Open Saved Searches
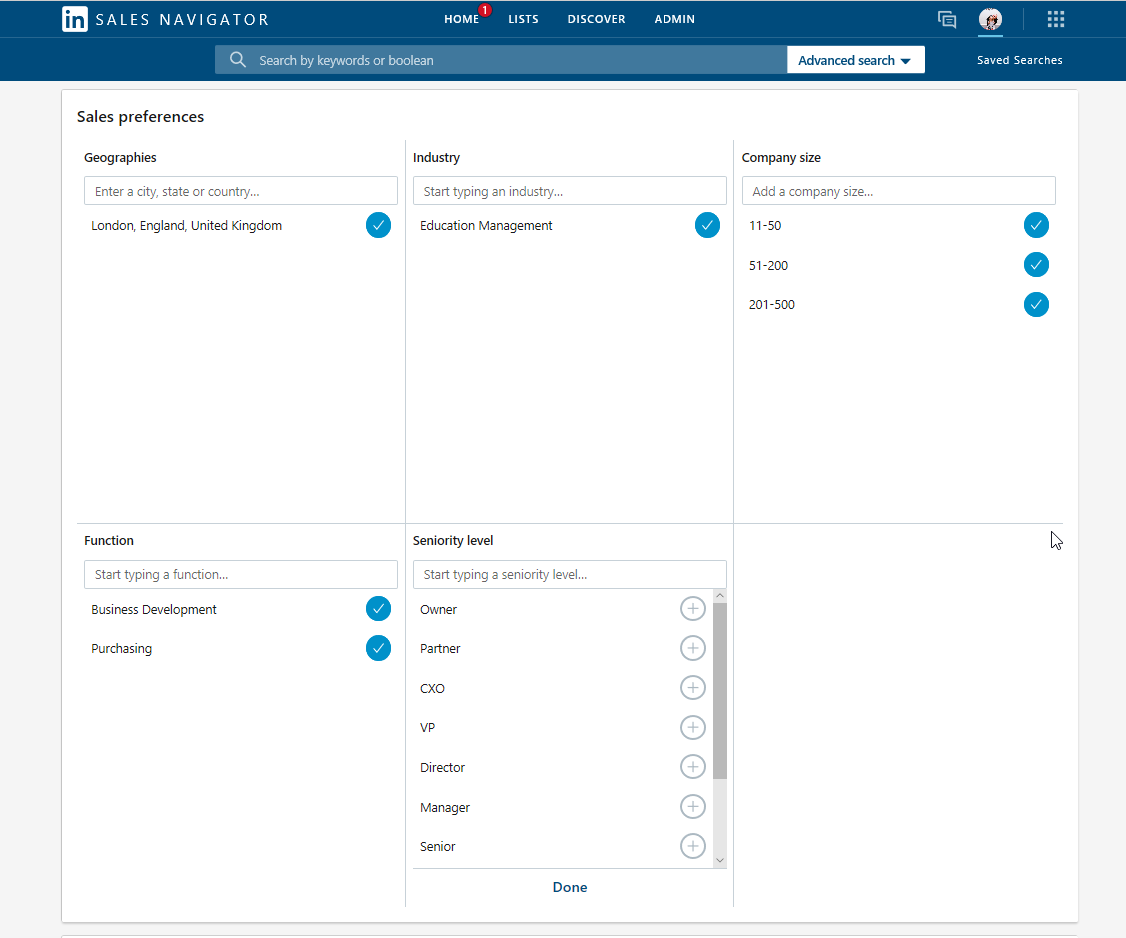The image size is (1126, 938). click(x=1019, y=60)
